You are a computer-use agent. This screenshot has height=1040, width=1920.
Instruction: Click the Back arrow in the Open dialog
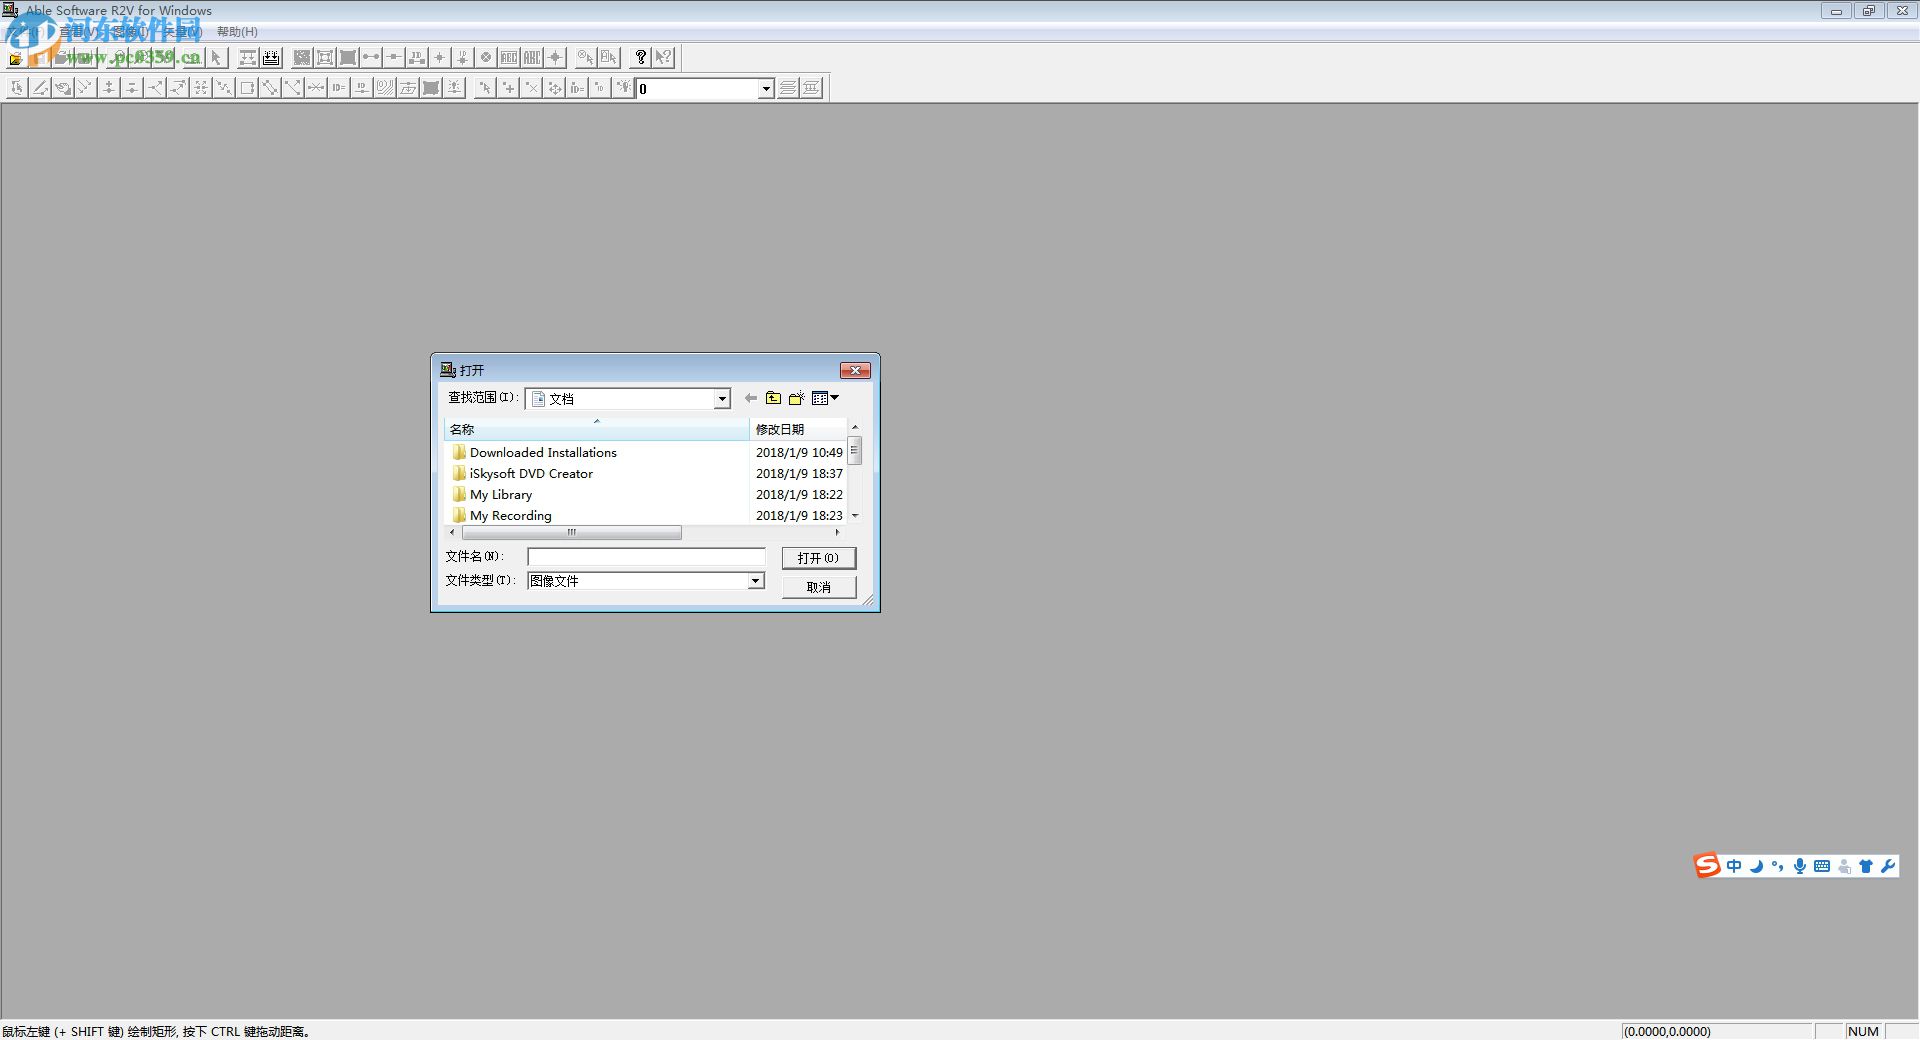click(751, 398)
